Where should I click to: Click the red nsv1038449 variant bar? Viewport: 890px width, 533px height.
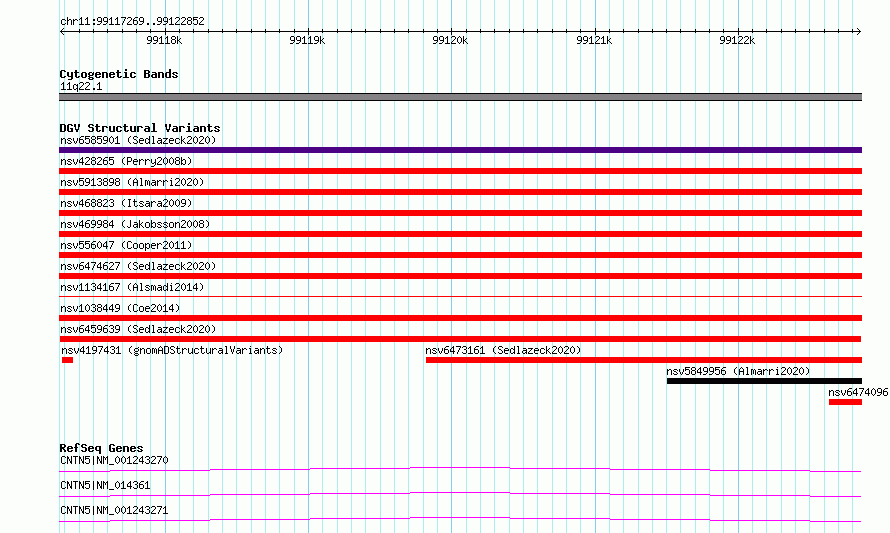pos(460,318)
